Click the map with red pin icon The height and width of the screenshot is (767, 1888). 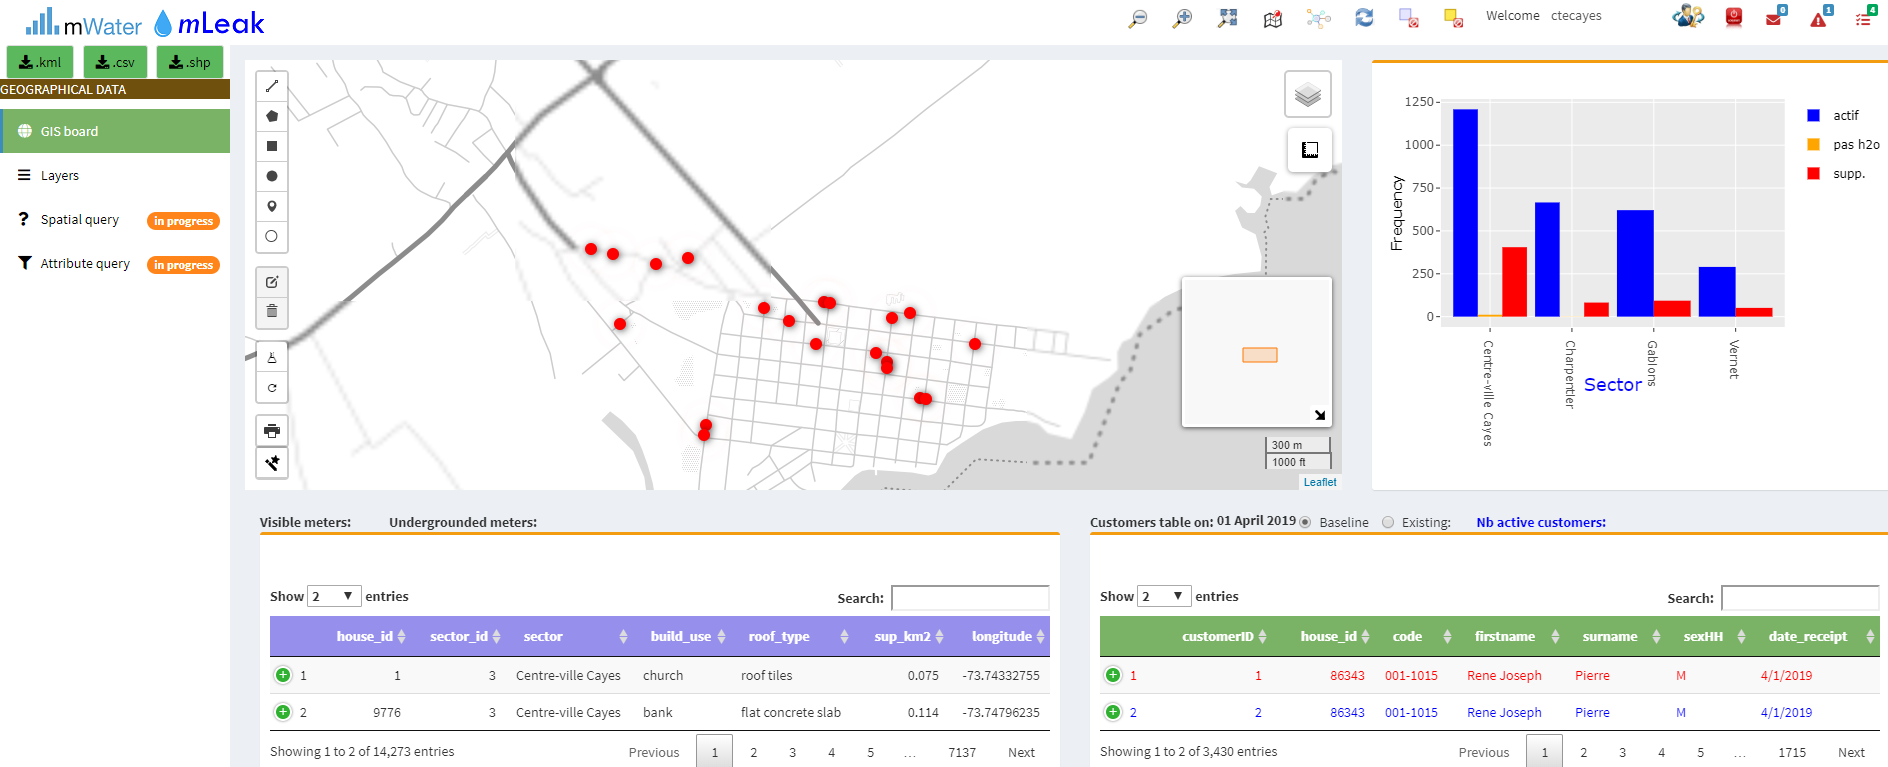(x=1273, y=18)
